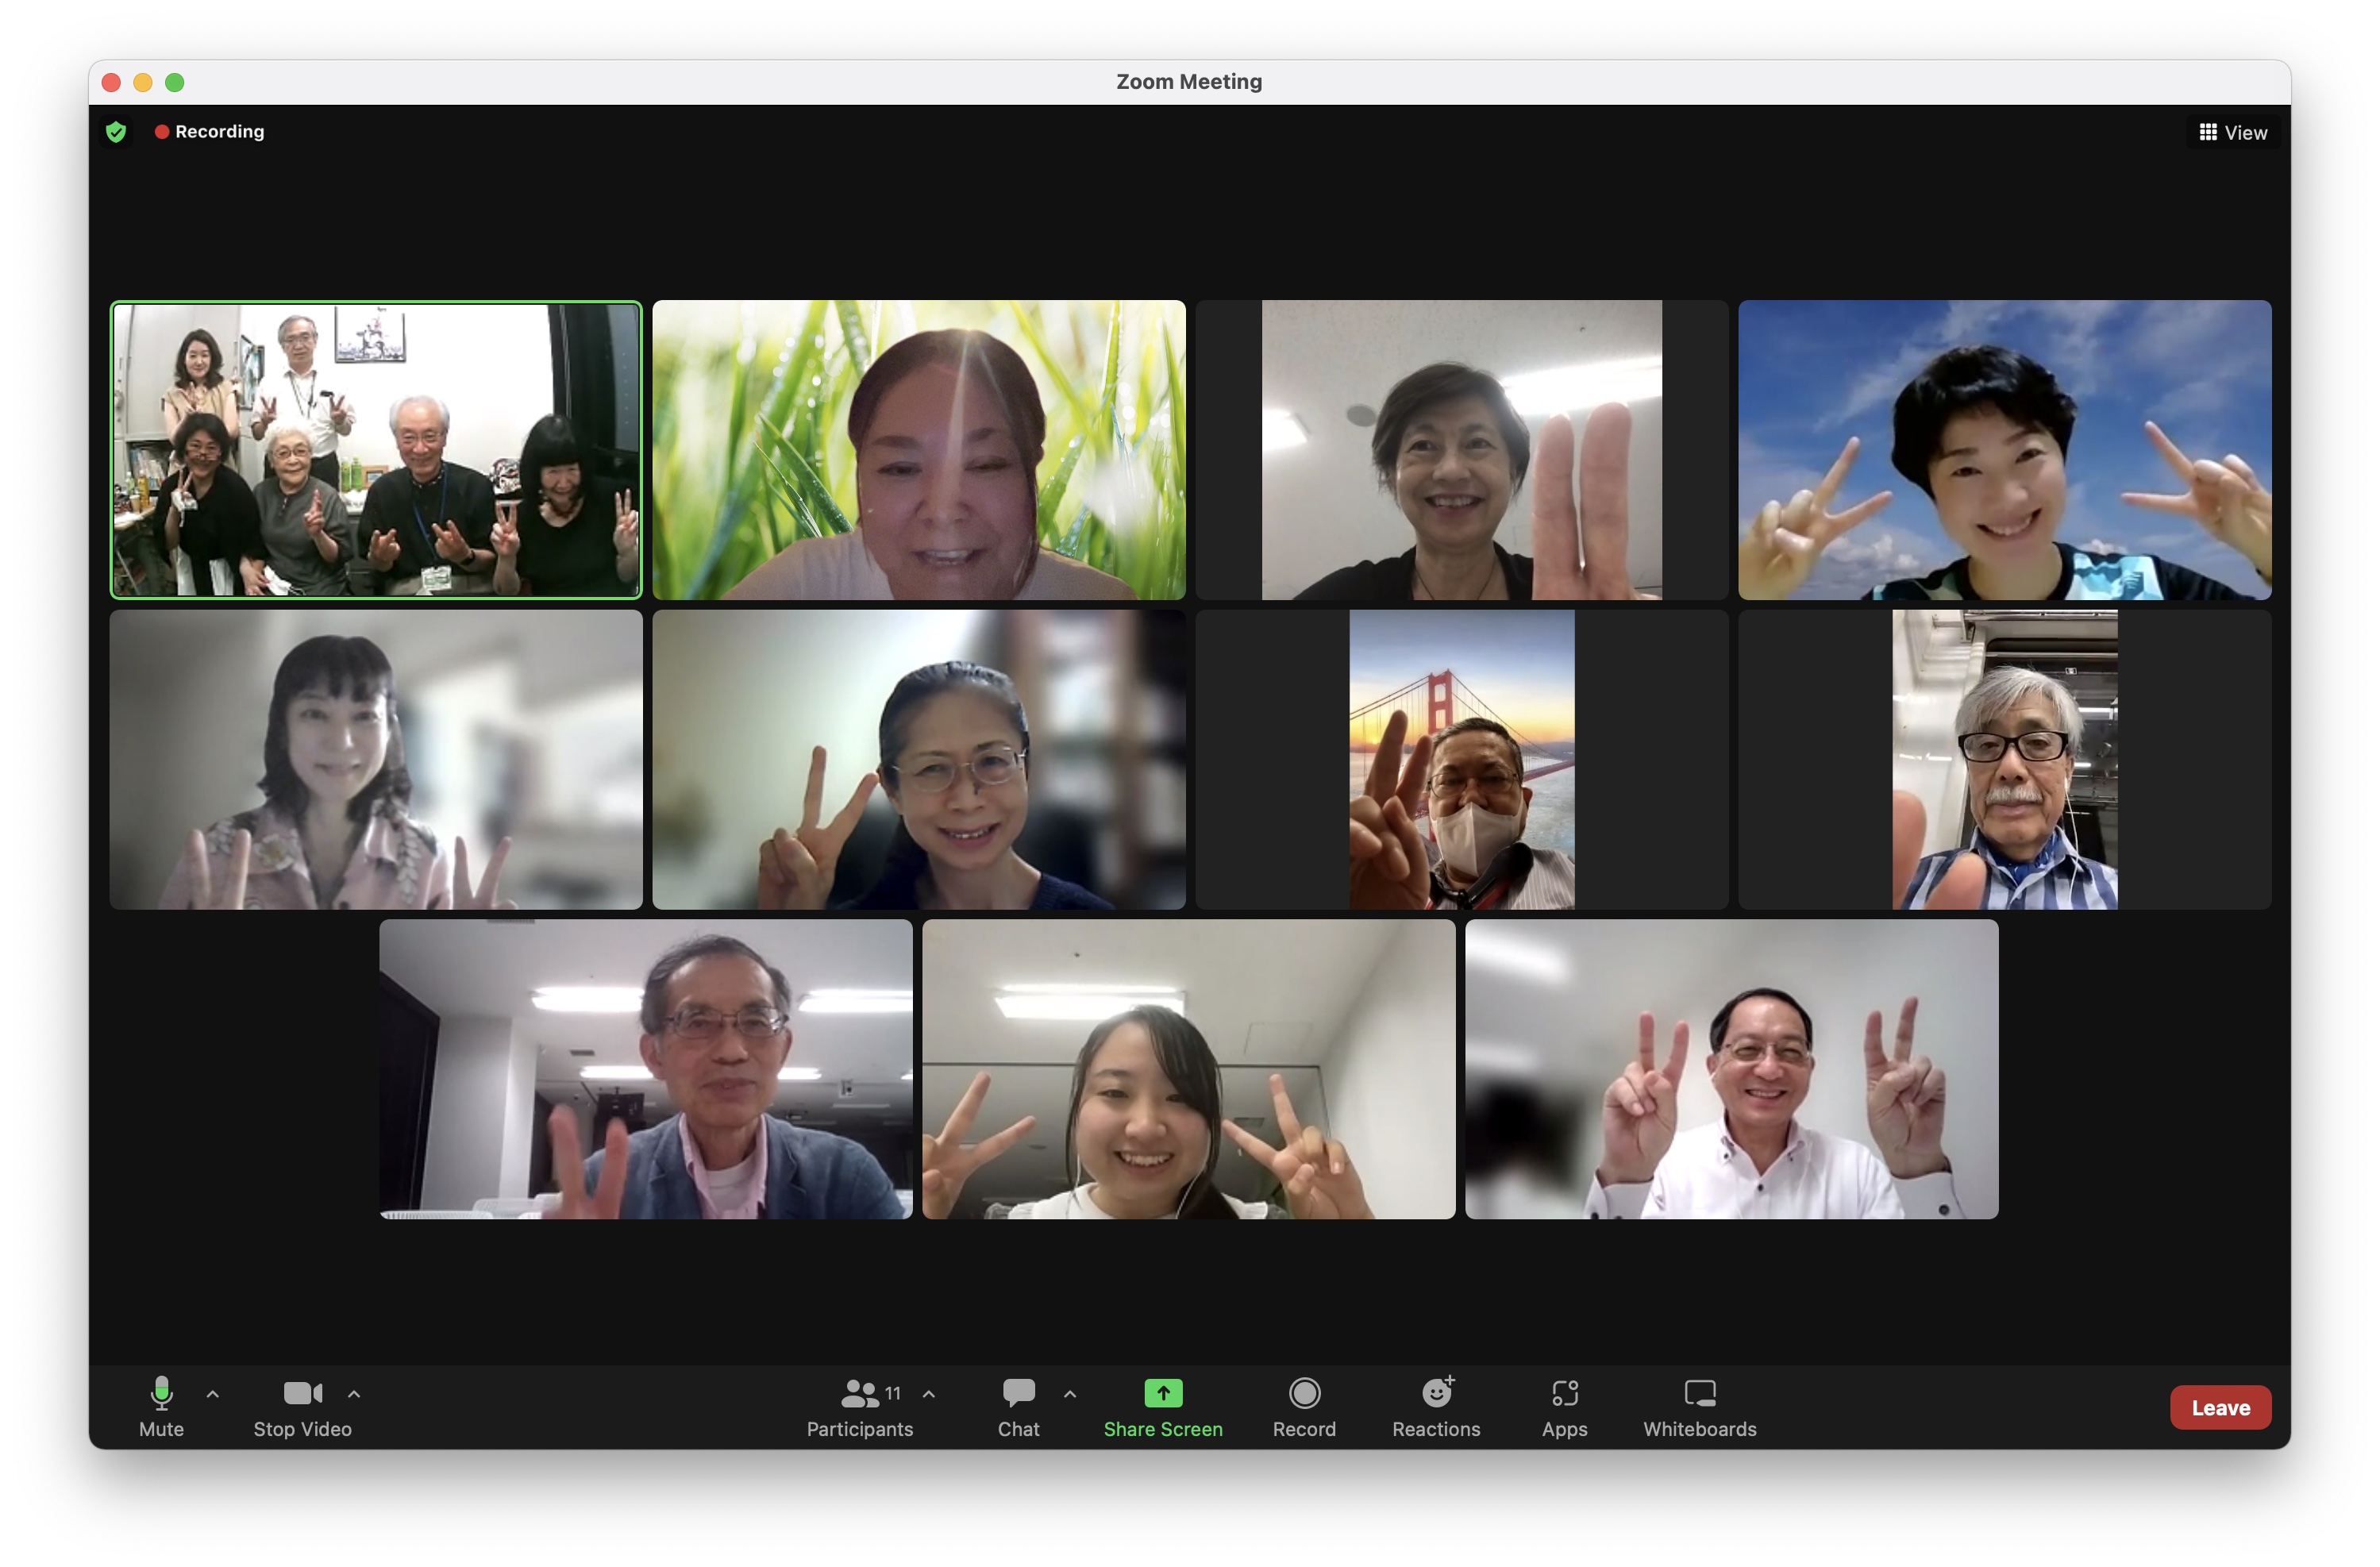
Task: Select the tile of man in white shirt
Action: coord(1731,1069)
